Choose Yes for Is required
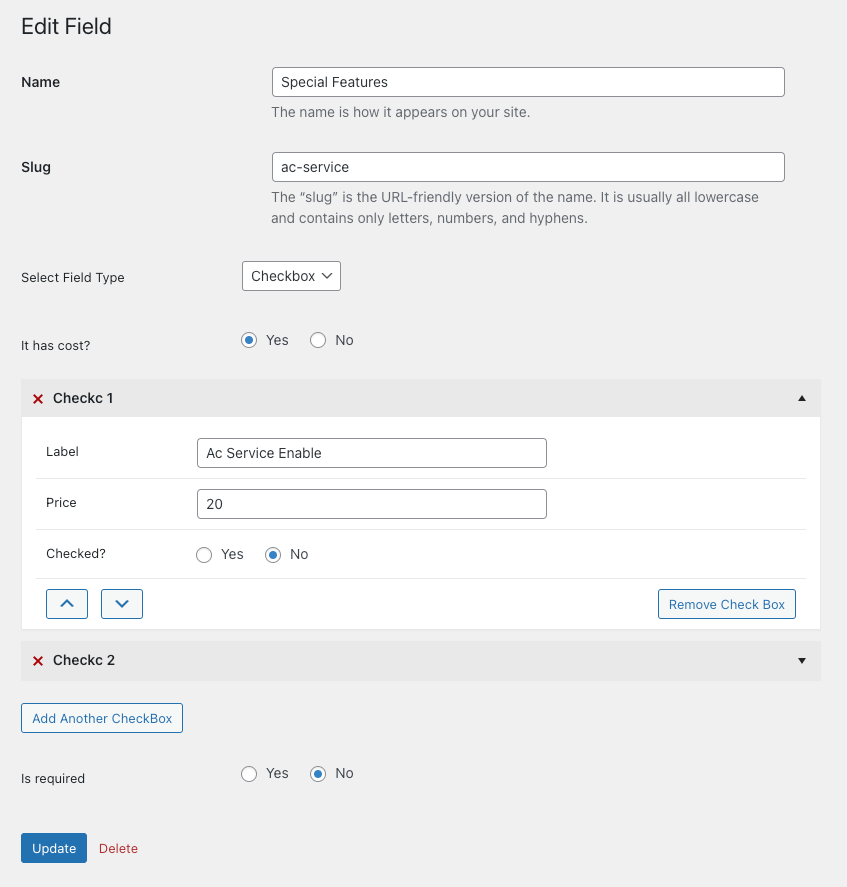 249,773
